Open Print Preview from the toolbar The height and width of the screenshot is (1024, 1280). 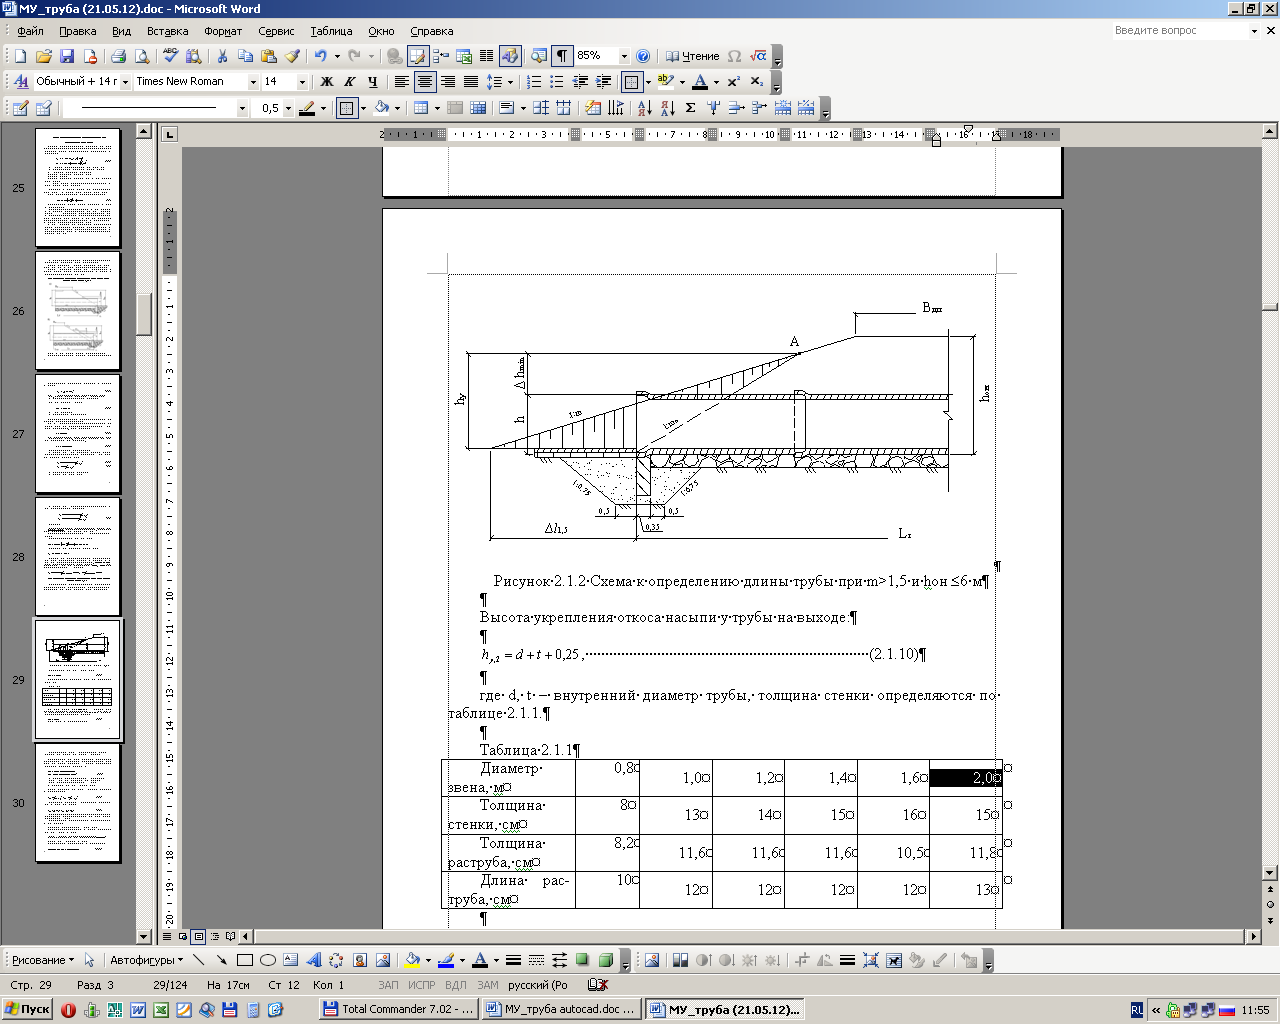142,56
